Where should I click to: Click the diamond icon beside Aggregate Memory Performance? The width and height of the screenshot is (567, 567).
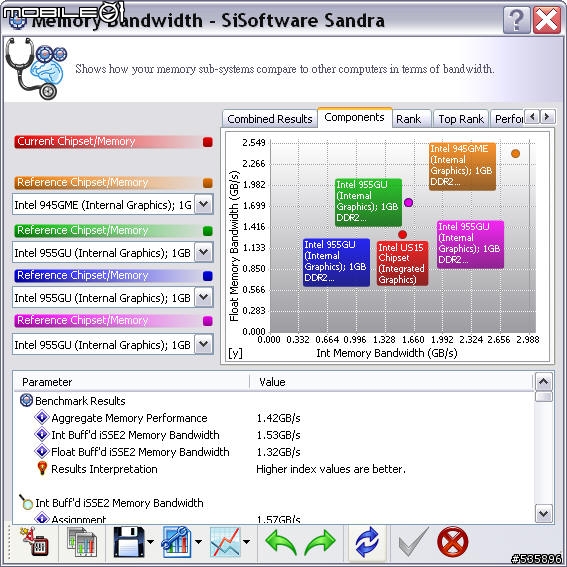(42, 417)
